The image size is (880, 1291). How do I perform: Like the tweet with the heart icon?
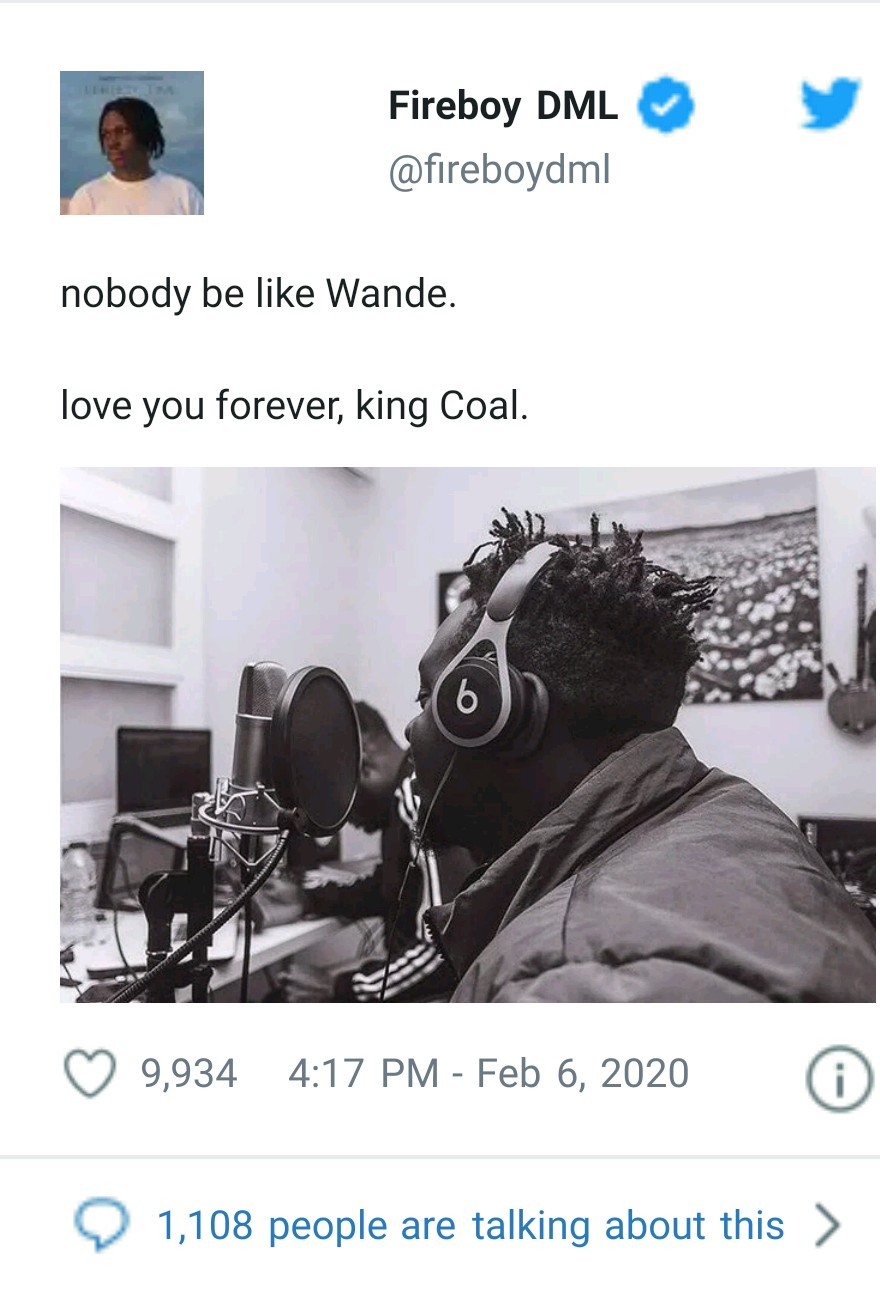[90, 1074]
